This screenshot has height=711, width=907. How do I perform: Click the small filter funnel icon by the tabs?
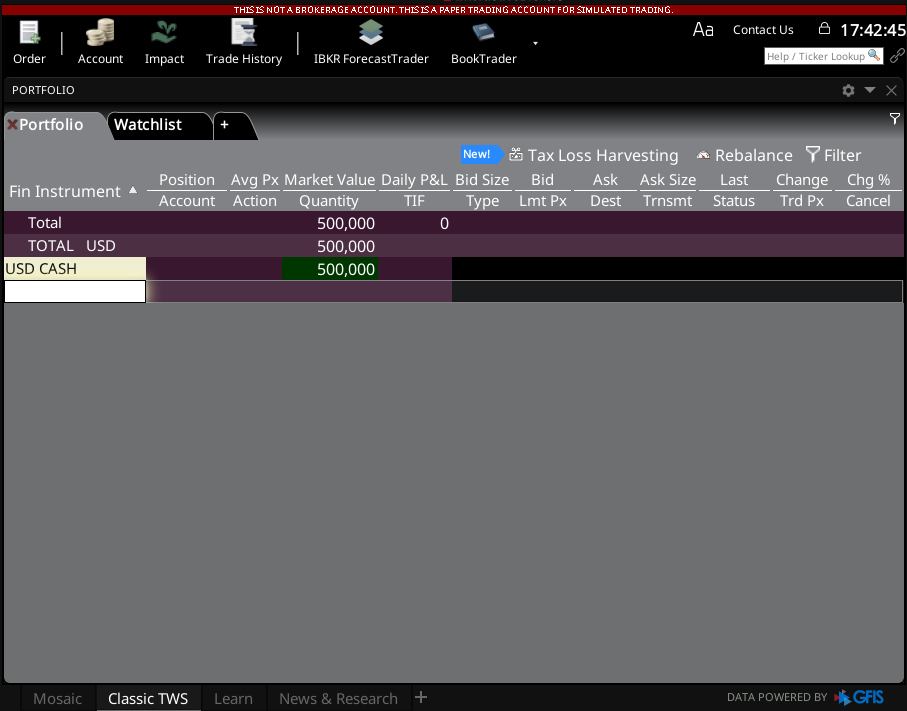894,119
